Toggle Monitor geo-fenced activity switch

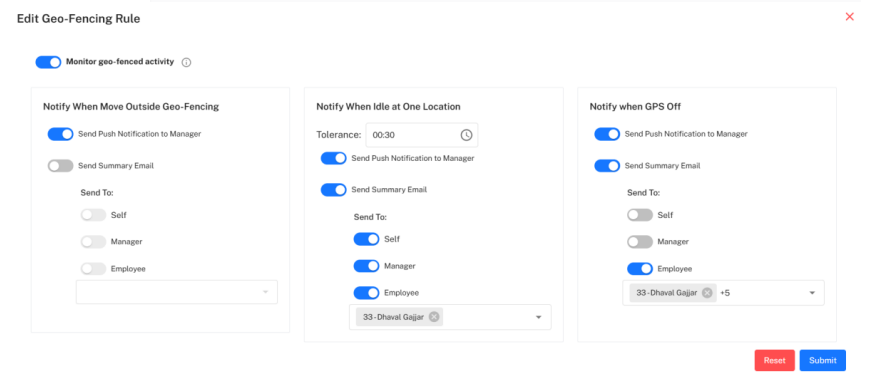coord(48,62)
